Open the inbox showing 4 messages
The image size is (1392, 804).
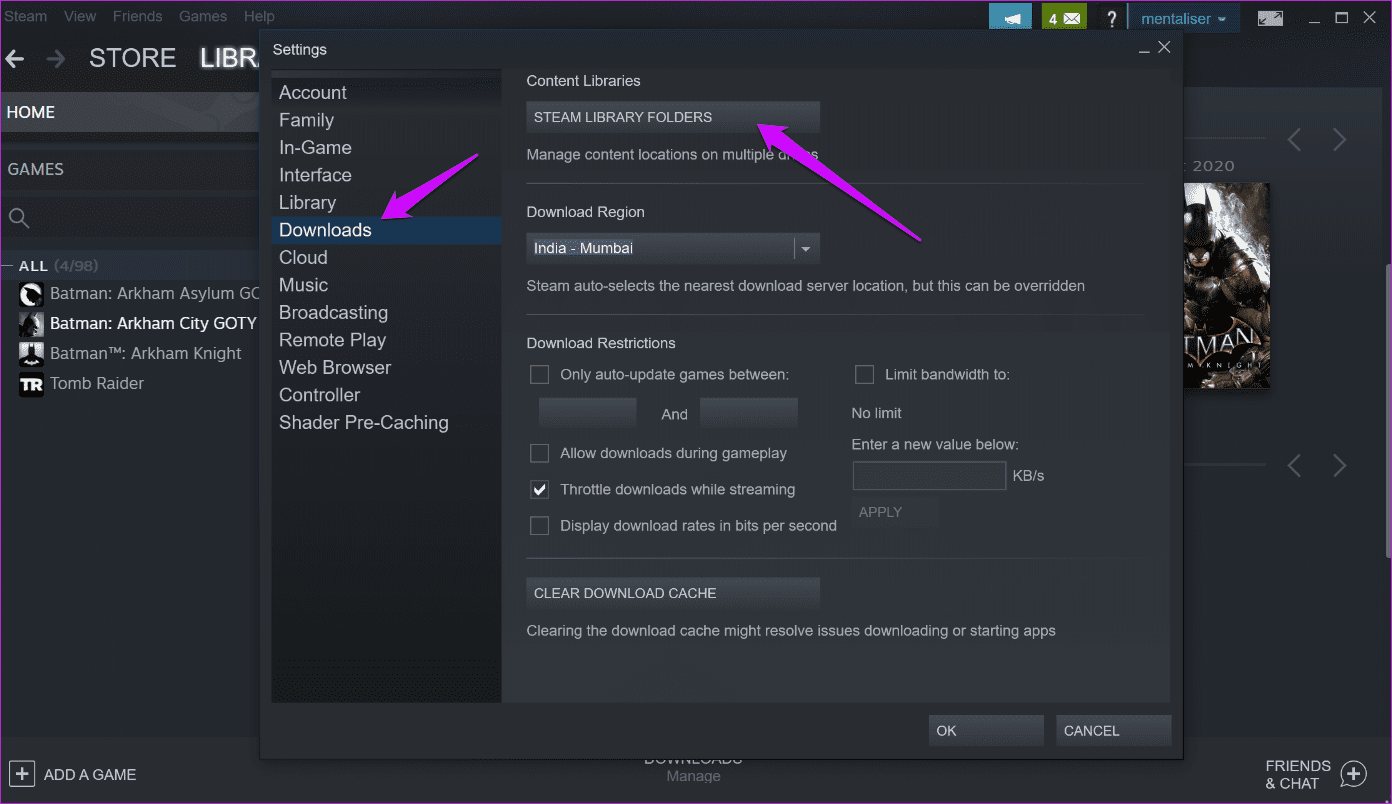coord(1063,16)
